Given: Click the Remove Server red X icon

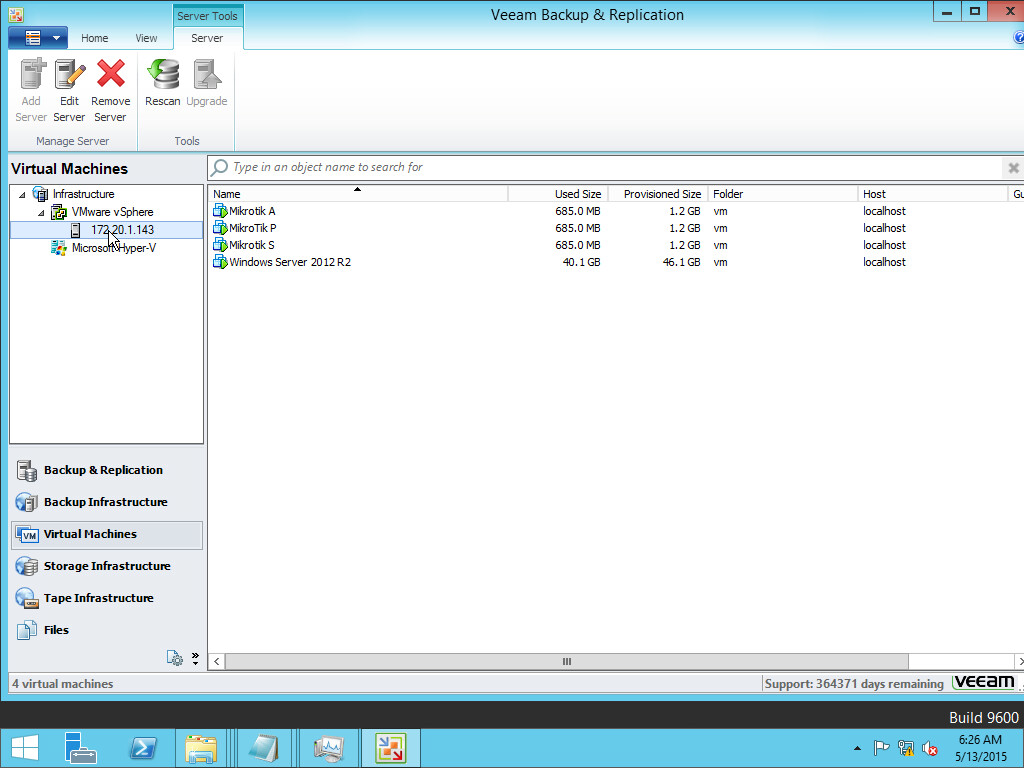Looking at the screenshot, I should click(x=110, y=74).
